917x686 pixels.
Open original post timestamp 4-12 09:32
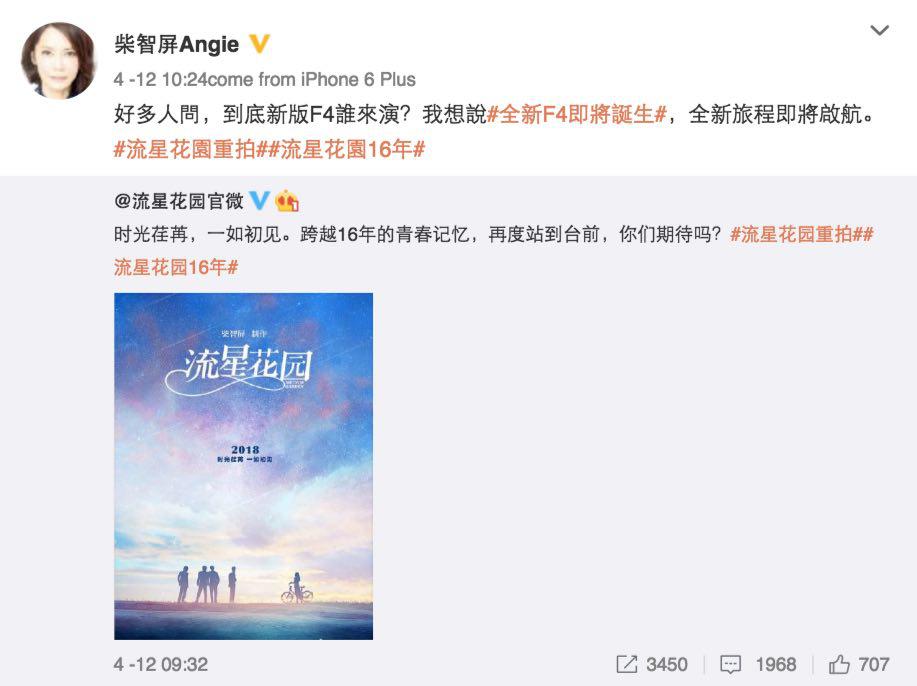point(161,664)
